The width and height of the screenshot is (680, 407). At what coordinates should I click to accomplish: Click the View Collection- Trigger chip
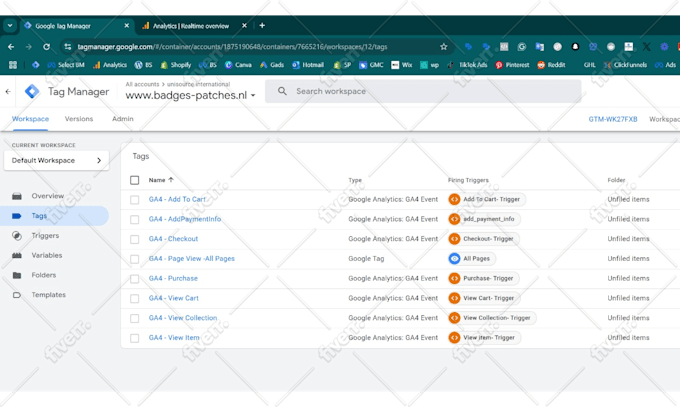point(492,318)
